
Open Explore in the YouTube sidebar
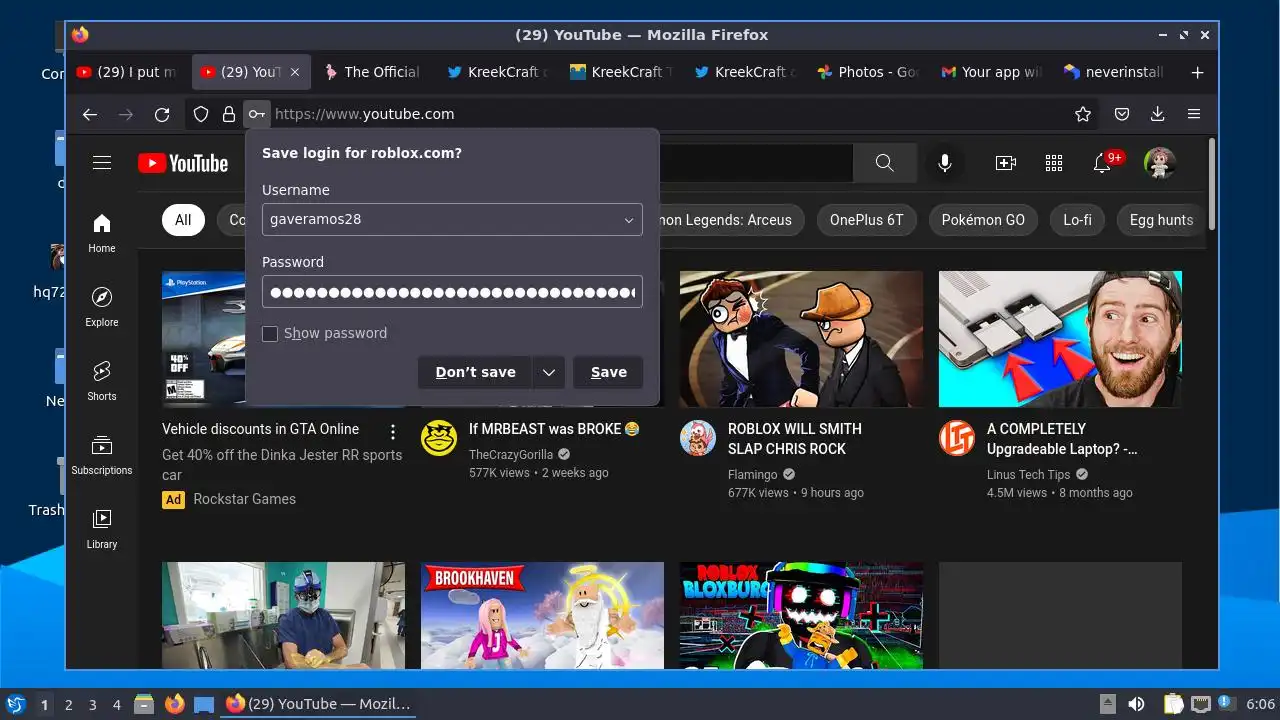(102, 307)
